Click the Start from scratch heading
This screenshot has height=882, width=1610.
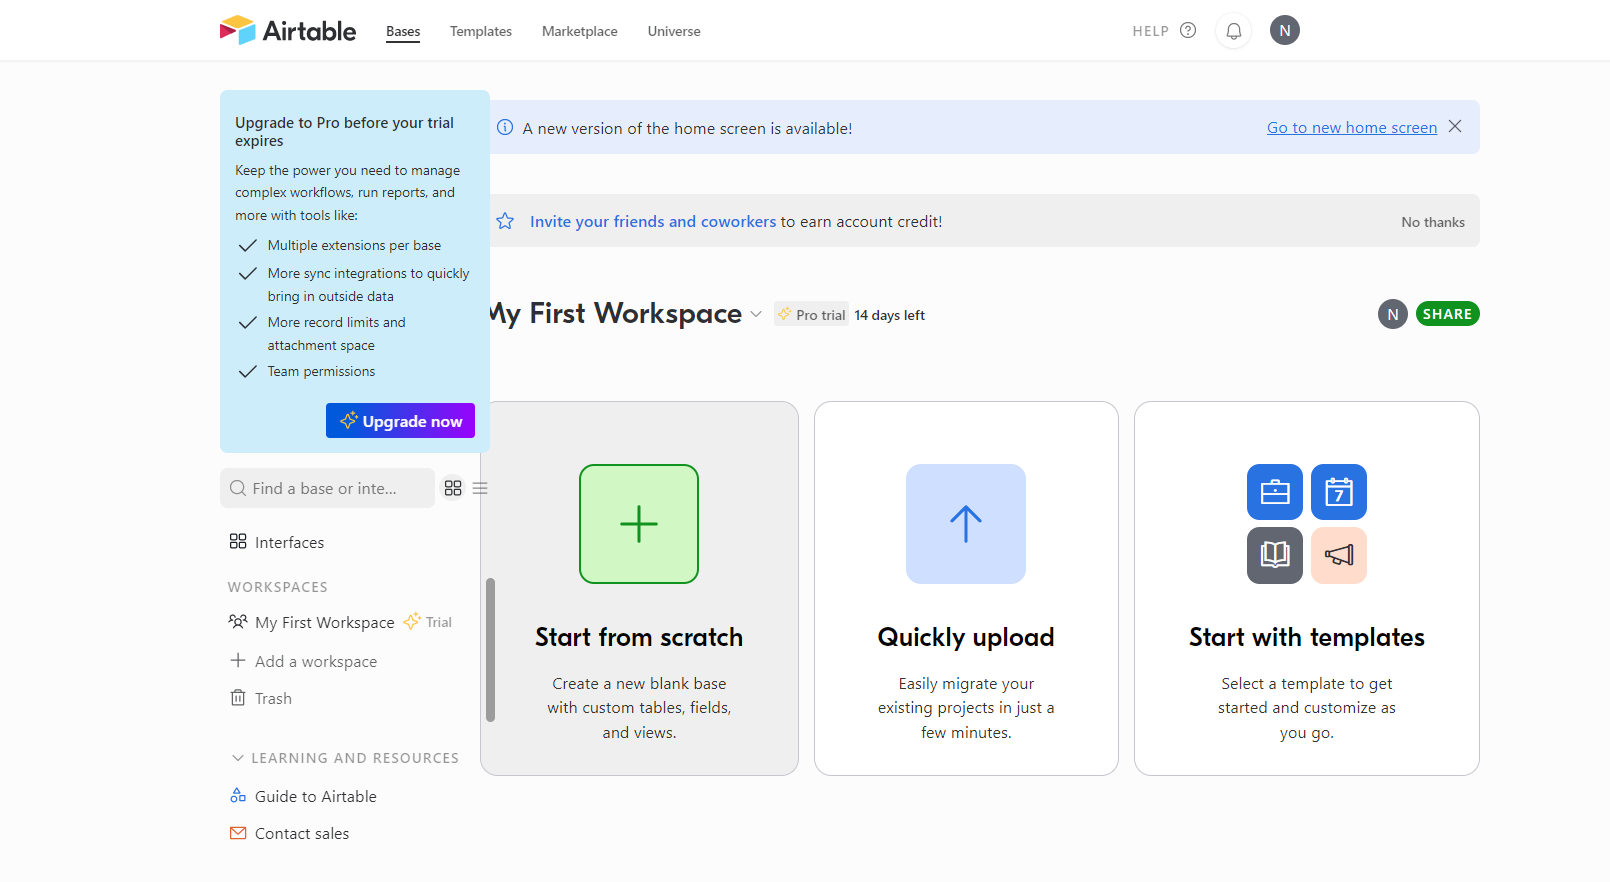point(639,637)
